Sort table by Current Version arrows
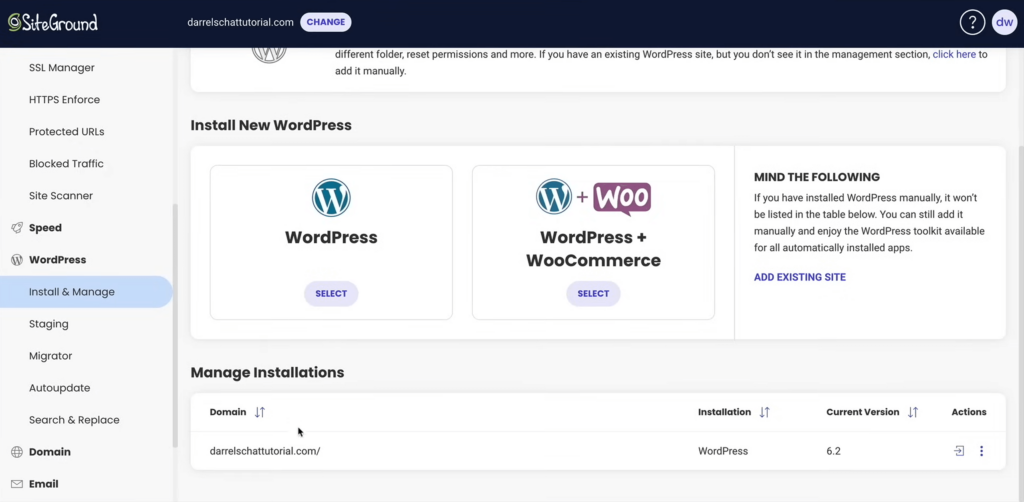Viewport: 1024px width, 502px height. (x=913, y=412)
